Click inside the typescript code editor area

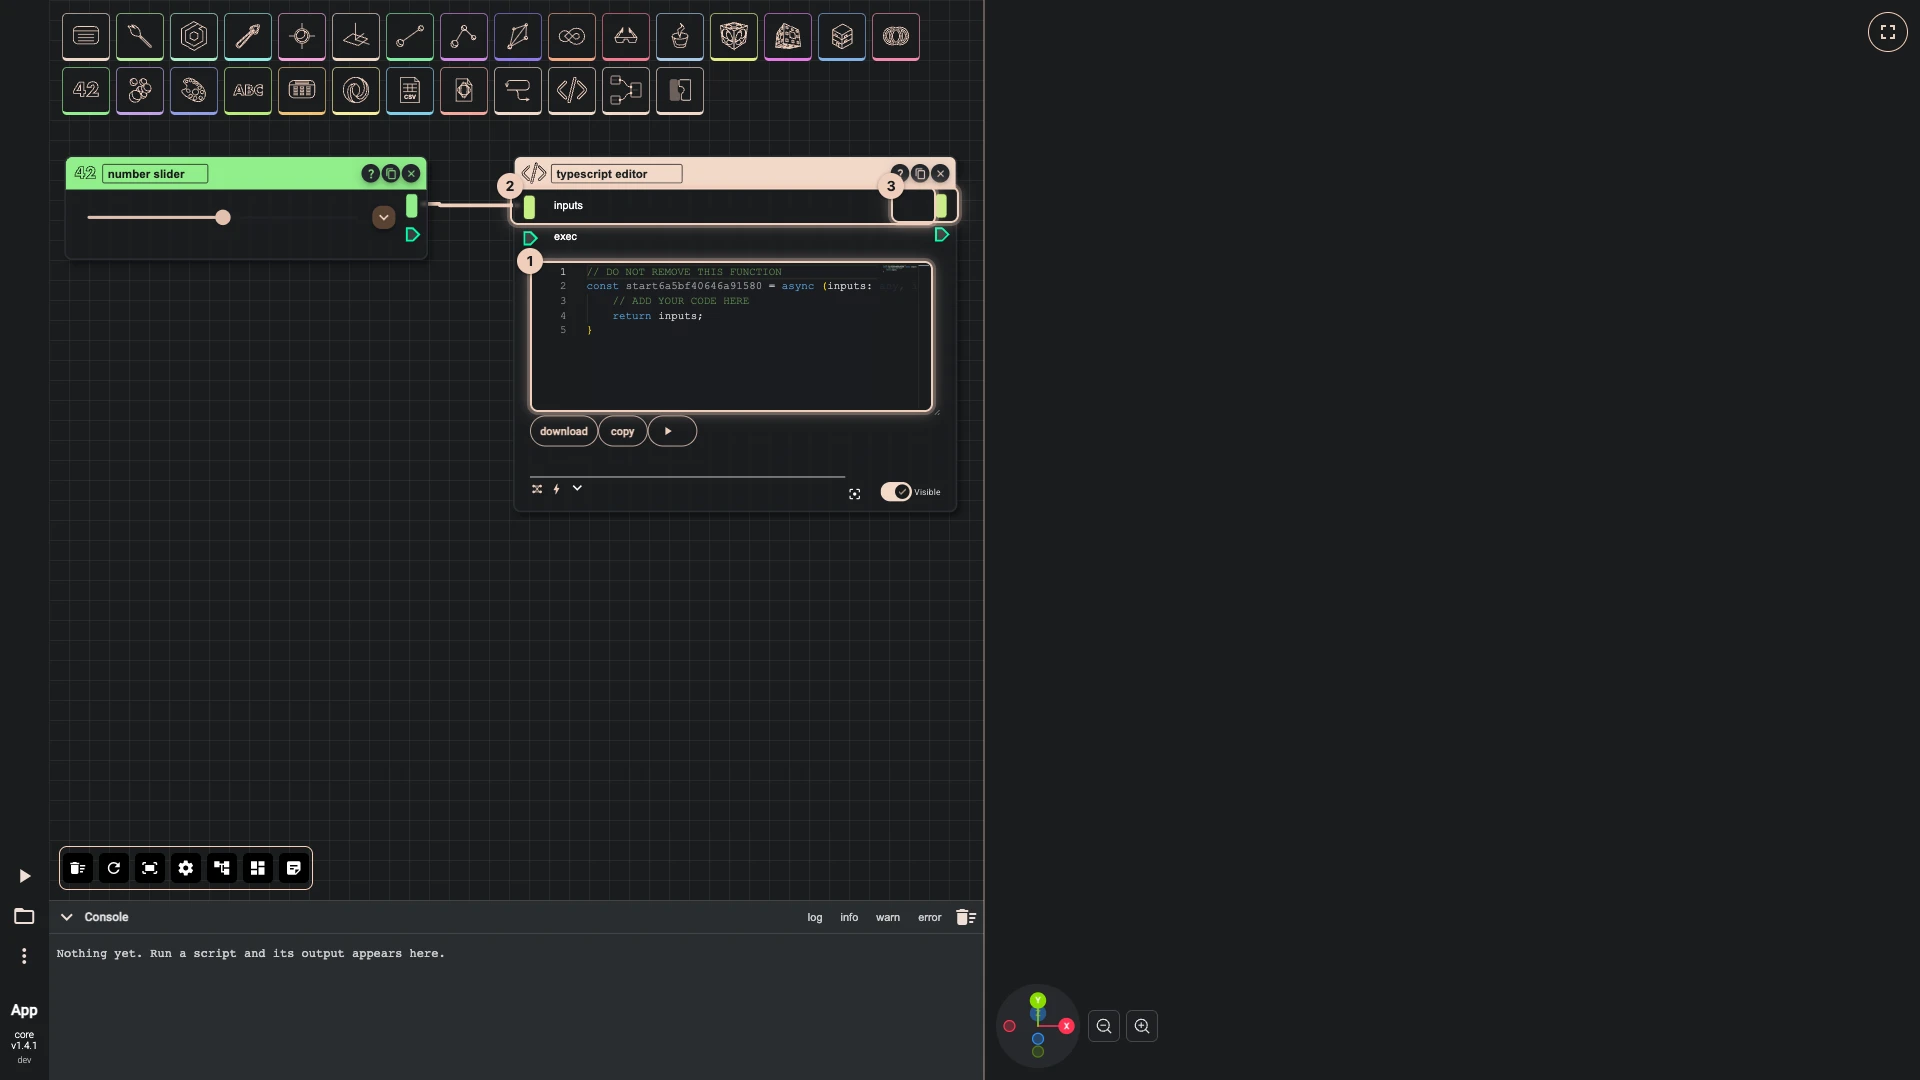pos(731,337)
